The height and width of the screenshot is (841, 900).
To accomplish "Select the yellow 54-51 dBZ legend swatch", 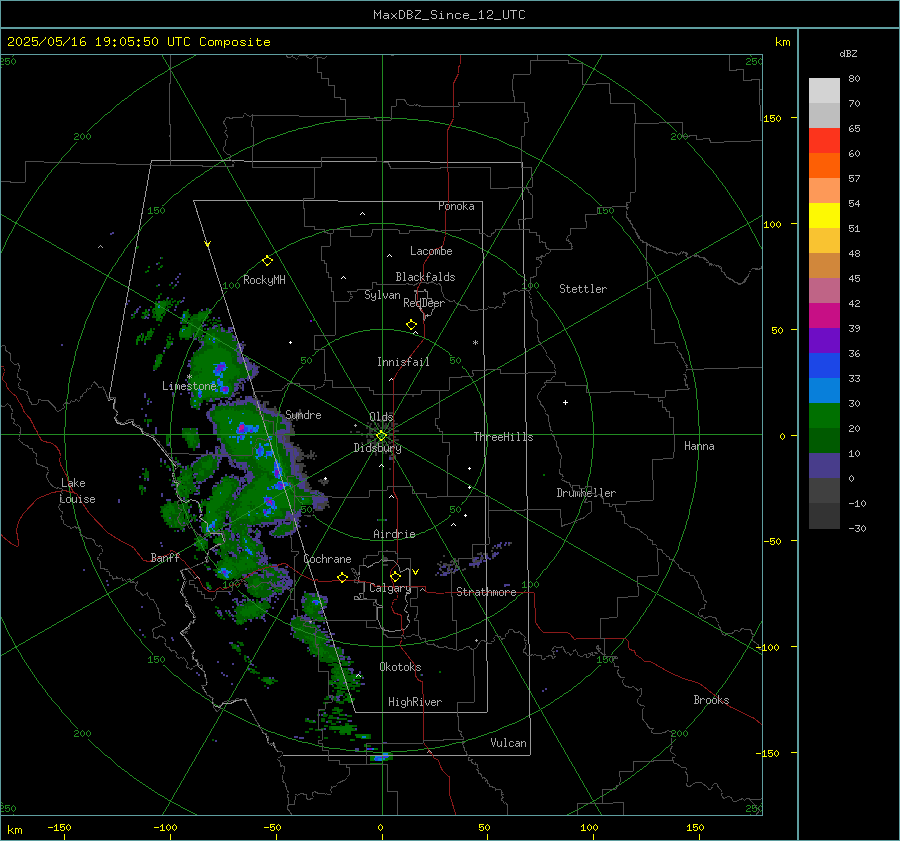I will coord(824,215).
